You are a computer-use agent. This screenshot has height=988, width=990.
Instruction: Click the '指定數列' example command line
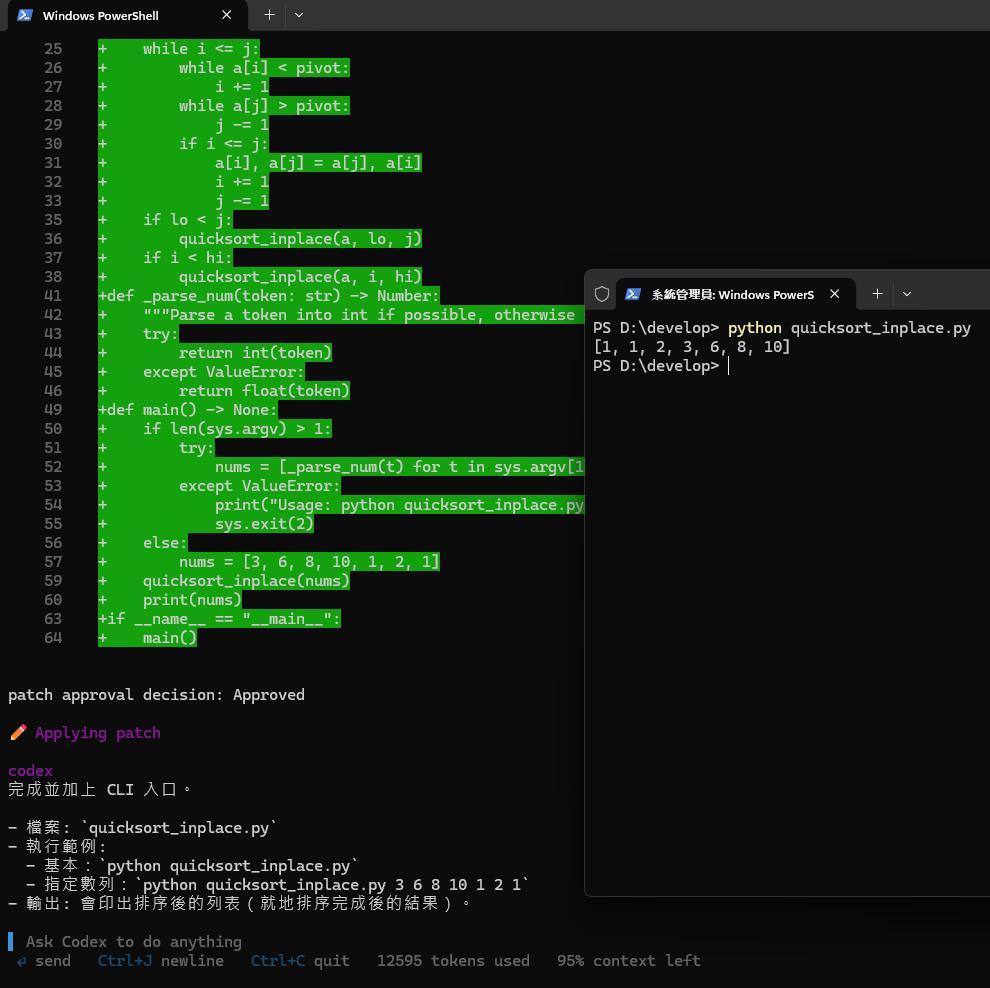click(278, 884)
